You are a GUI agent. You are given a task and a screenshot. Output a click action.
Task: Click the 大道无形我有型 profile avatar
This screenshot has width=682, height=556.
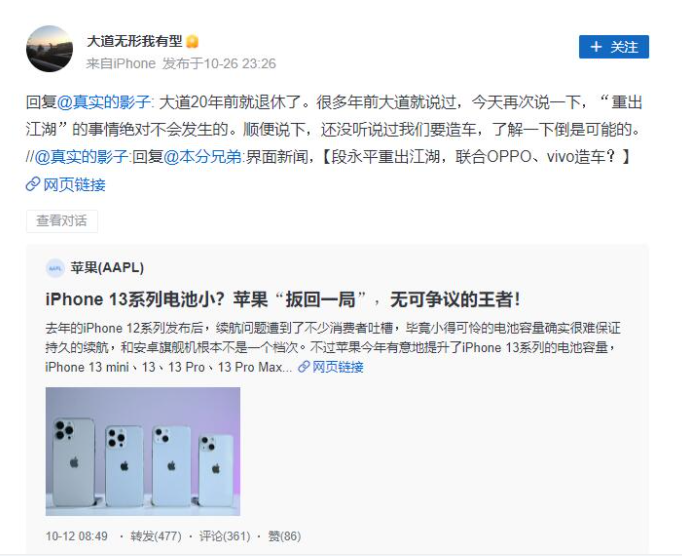point(50,49)
